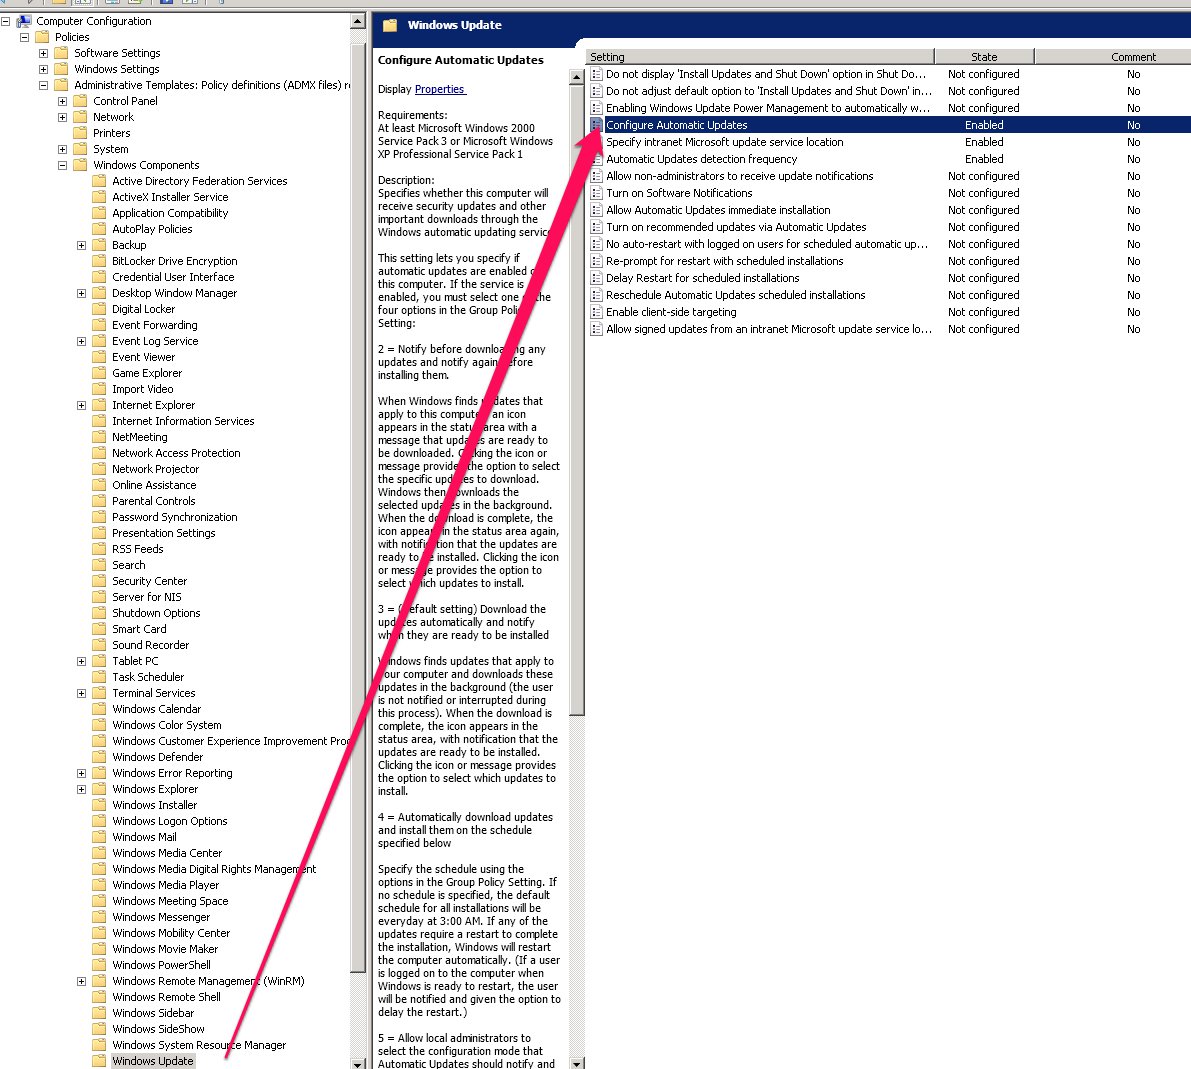Click the Internet Explorer folder icon
The image size is (1191, 1069).
(x=100, y=406)
